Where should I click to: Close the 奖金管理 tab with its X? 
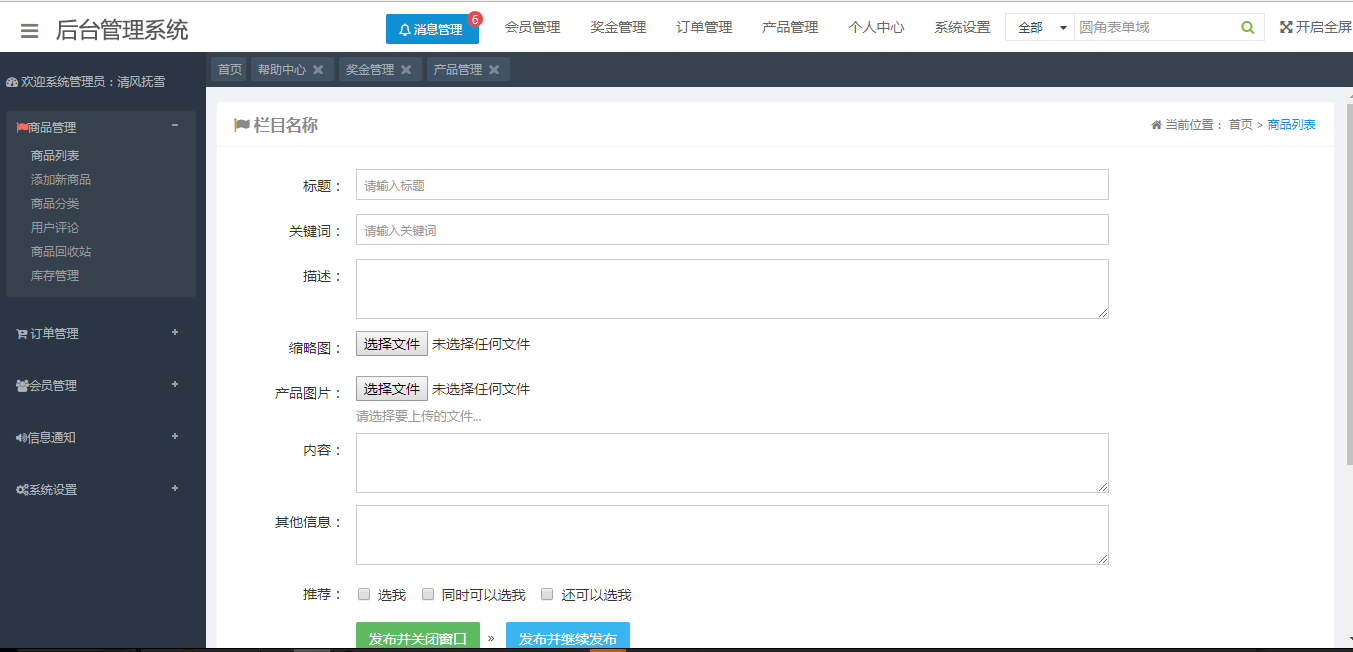[x=406, y=70]
